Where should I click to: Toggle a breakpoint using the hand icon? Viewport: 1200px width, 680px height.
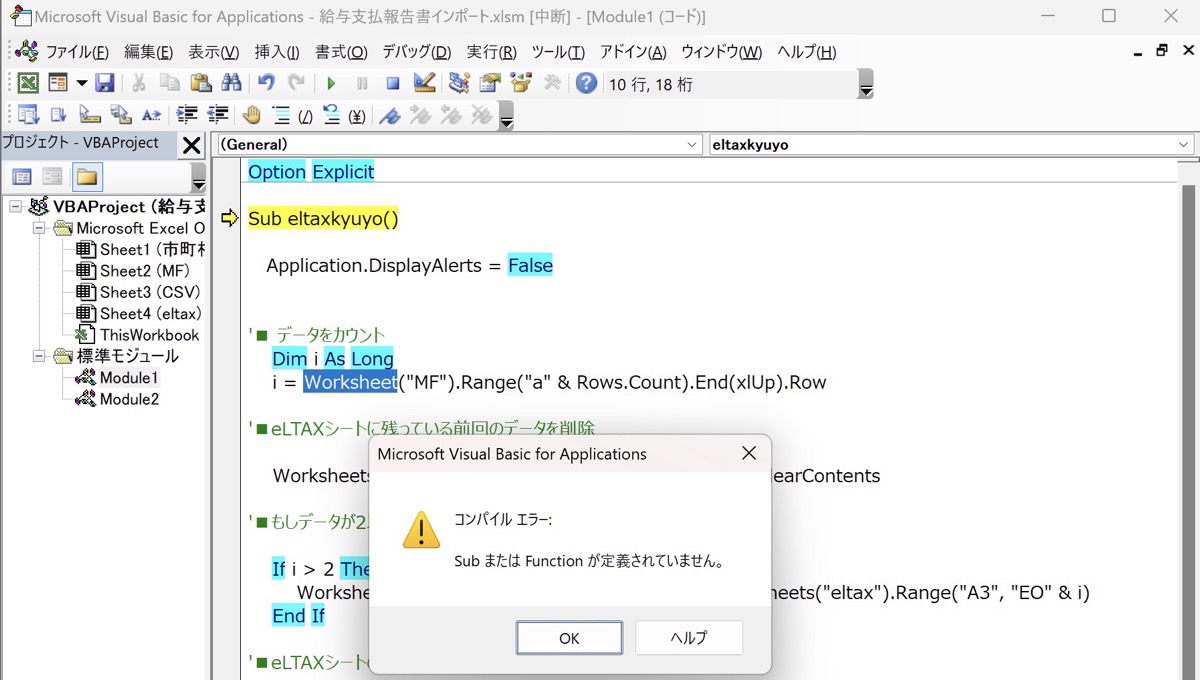pos(251,115)
